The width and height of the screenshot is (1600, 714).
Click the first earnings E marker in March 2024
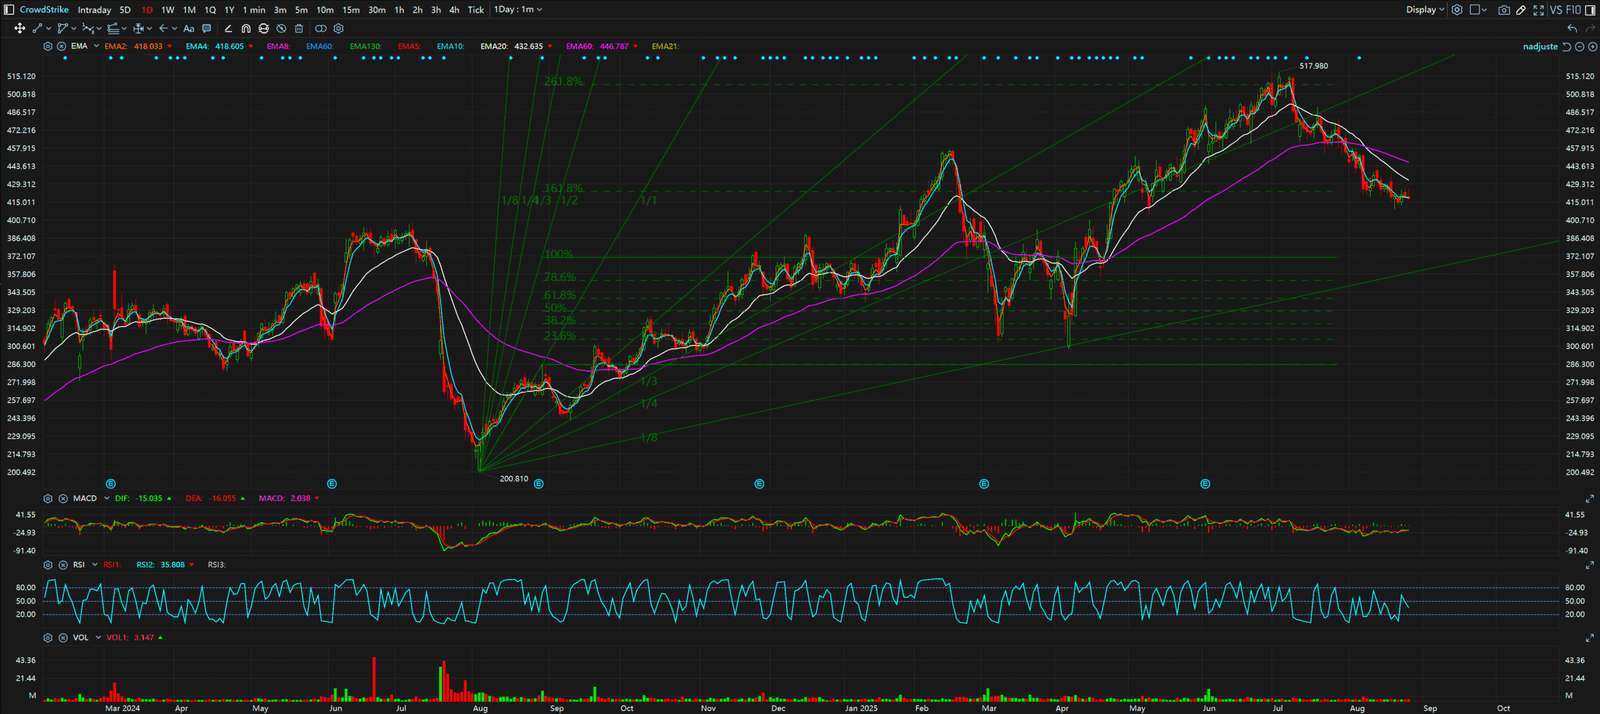click(x=111, y=484)
